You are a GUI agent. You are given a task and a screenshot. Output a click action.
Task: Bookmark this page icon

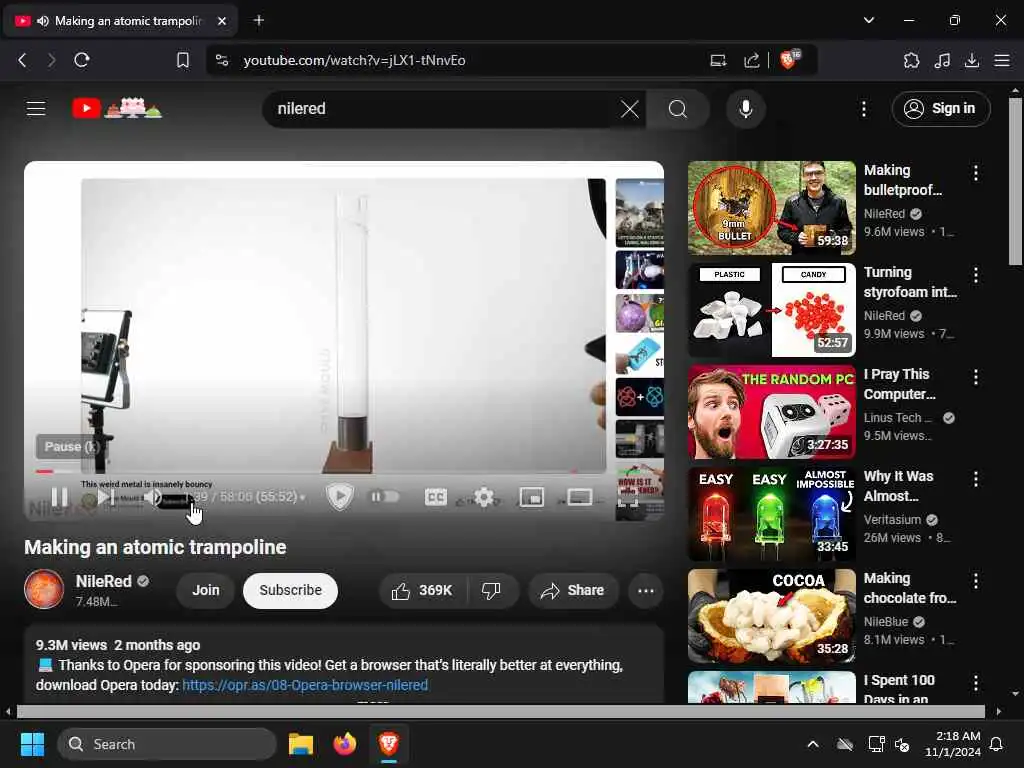point(183,60)
